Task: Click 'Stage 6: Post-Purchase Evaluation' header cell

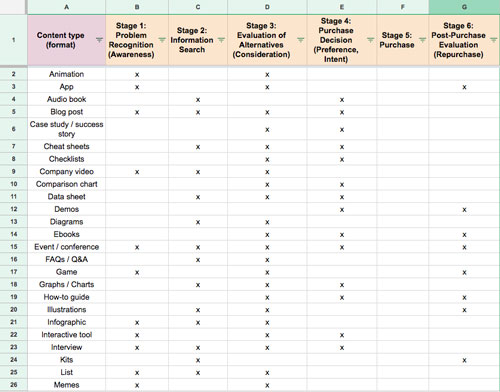Action: 464,40
